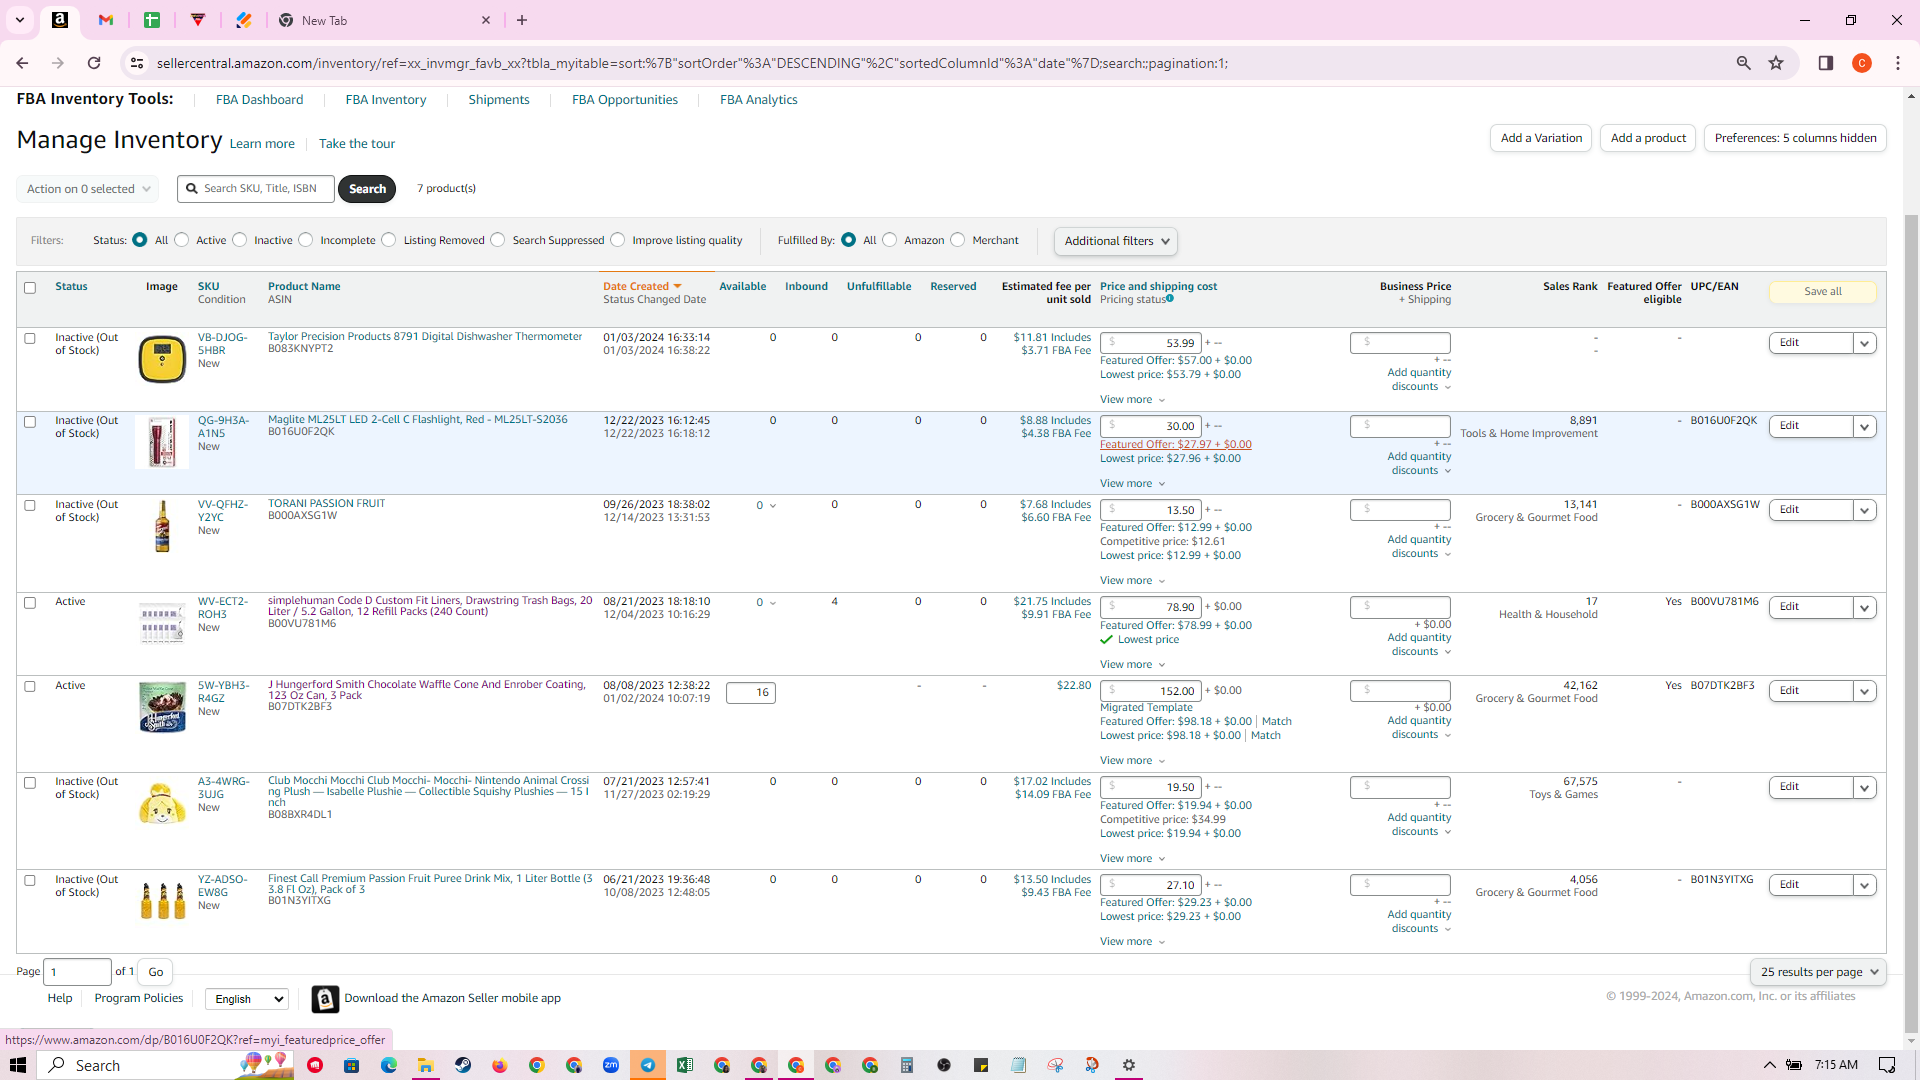Open the FBA Inventory tab
The height and width of the screenshot is (1080, 1920).
coord(386,100)
